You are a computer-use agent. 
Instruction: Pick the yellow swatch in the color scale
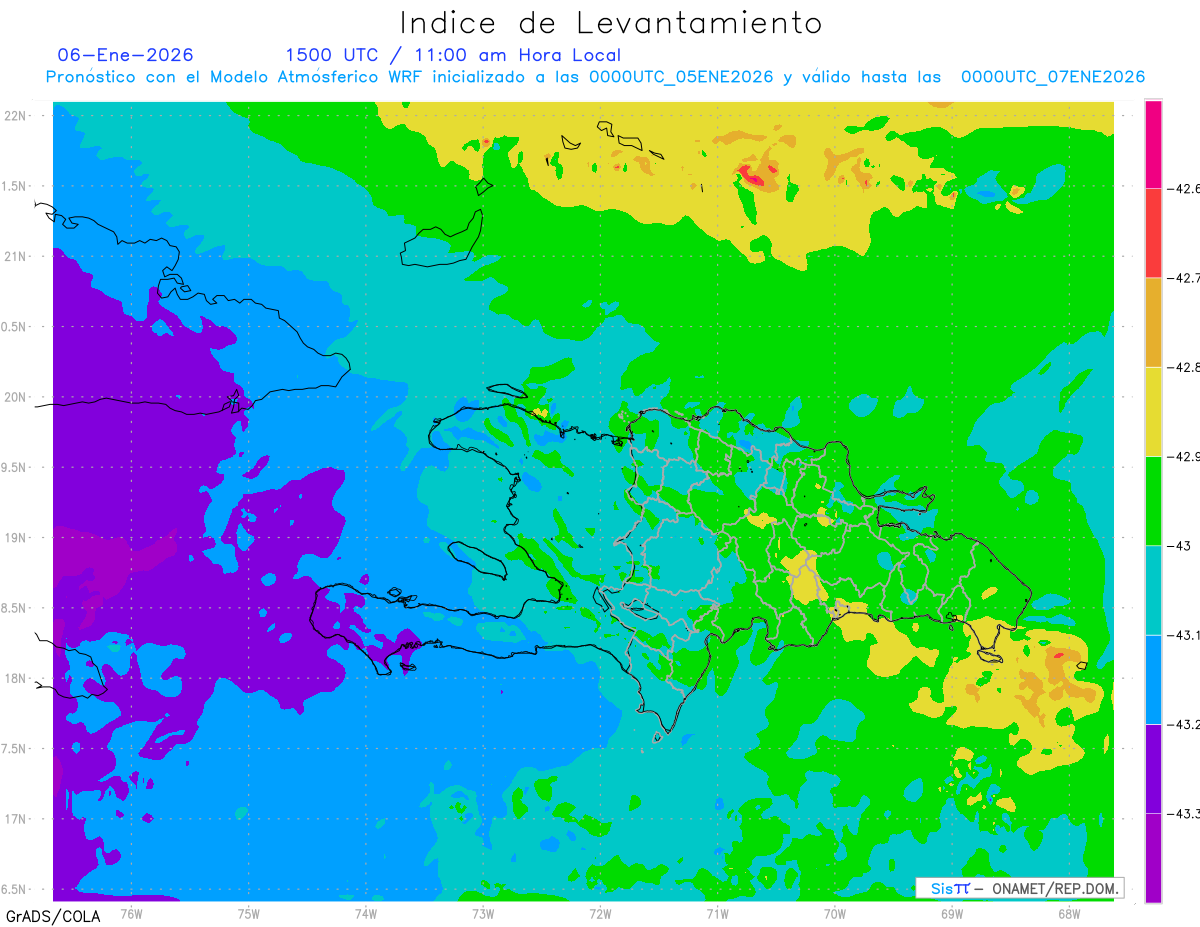point(1153,411)
